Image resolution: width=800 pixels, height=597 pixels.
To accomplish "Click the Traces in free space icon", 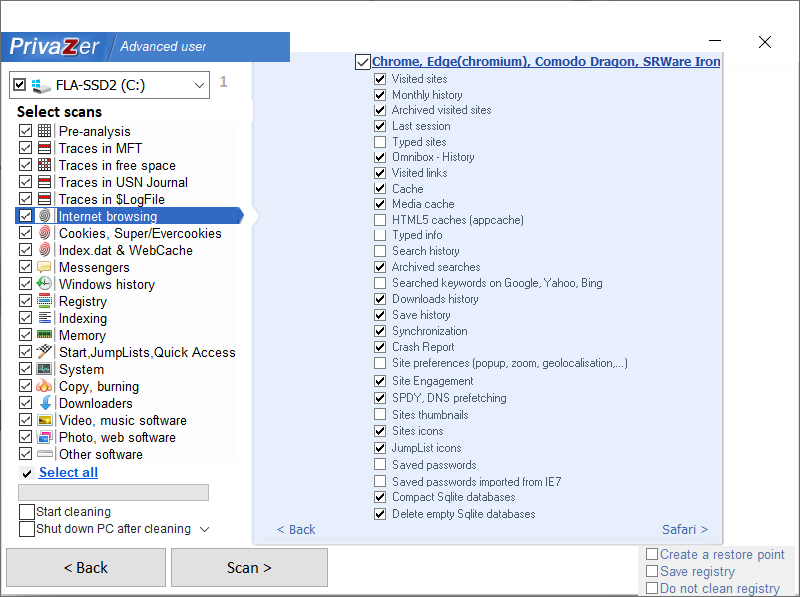I will [x=44, y=165].
